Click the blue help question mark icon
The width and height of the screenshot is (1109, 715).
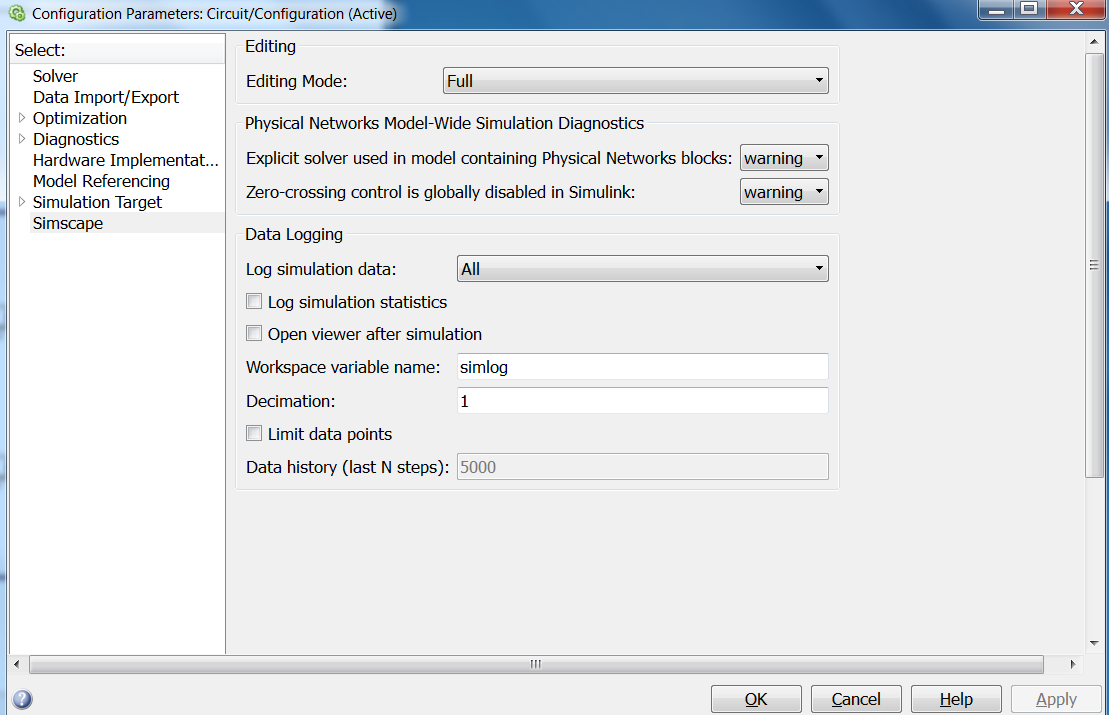click(22, 699)
